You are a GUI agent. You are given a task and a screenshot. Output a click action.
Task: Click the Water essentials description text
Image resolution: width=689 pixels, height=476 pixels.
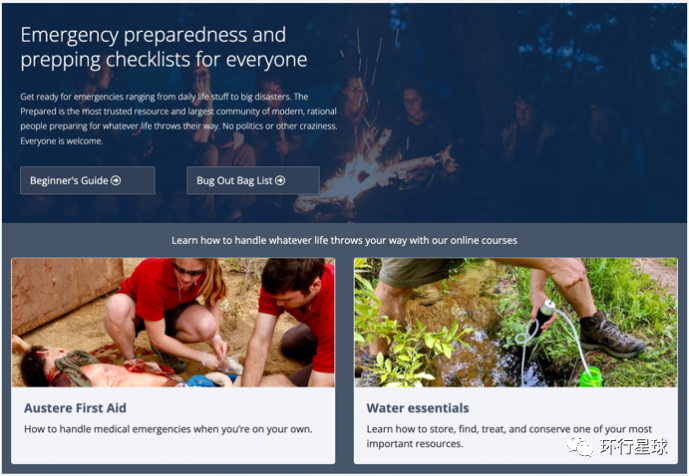pyautogui.click(x=509, y=436)
